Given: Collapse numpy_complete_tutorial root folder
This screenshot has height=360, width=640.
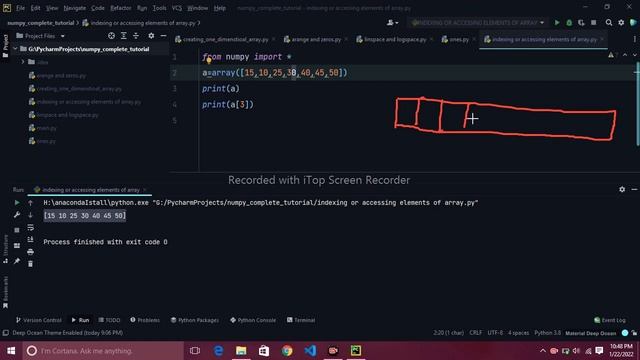Looking at the screenshot, I should [15, 49].
